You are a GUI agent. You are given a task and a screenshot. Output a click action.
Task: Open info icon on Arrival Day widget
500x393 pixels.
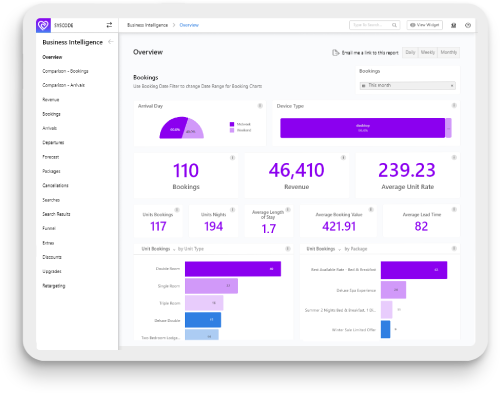click(260, 106)
